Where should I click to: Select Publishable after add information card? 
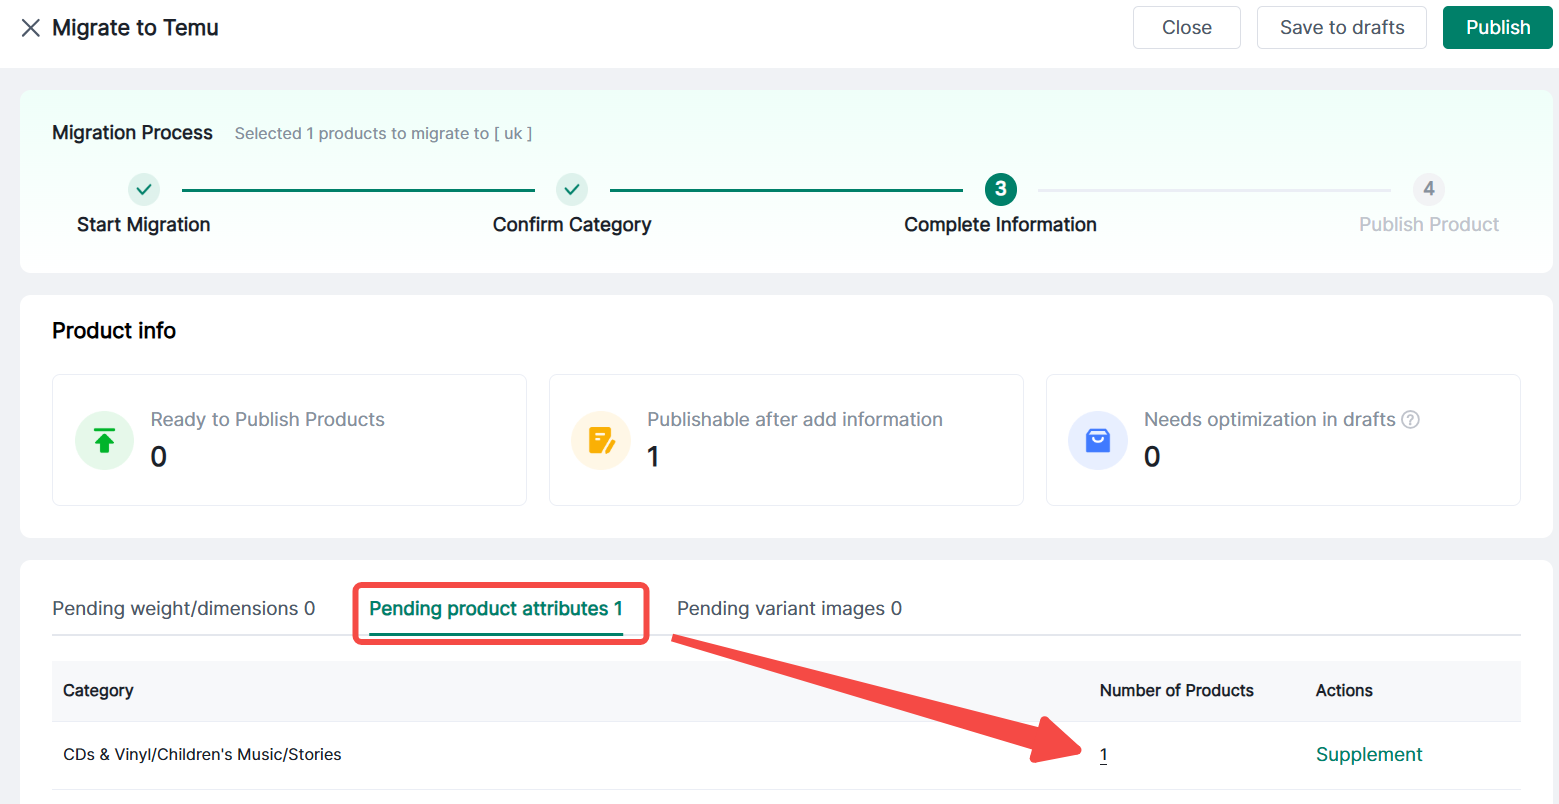(x=786, y=440)
